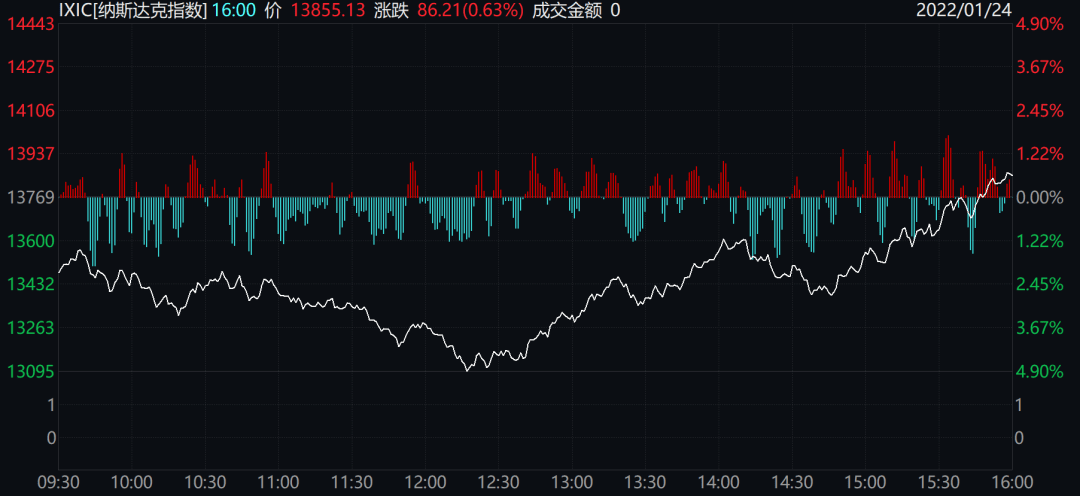The image size is (1080, 496).
Task: Click the green 3.67% percent axis label
Action: click(1040, 327)
